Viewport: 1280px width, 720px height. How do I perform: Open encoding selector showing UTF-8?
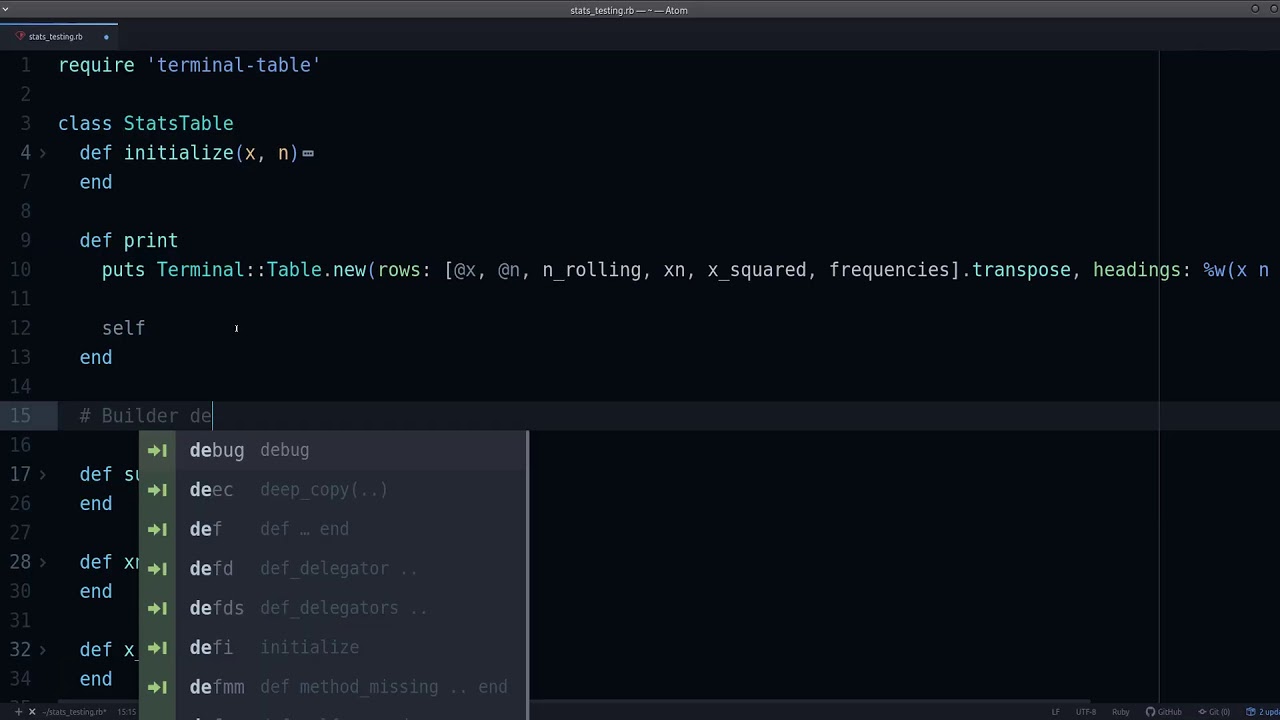point(1086,712)
